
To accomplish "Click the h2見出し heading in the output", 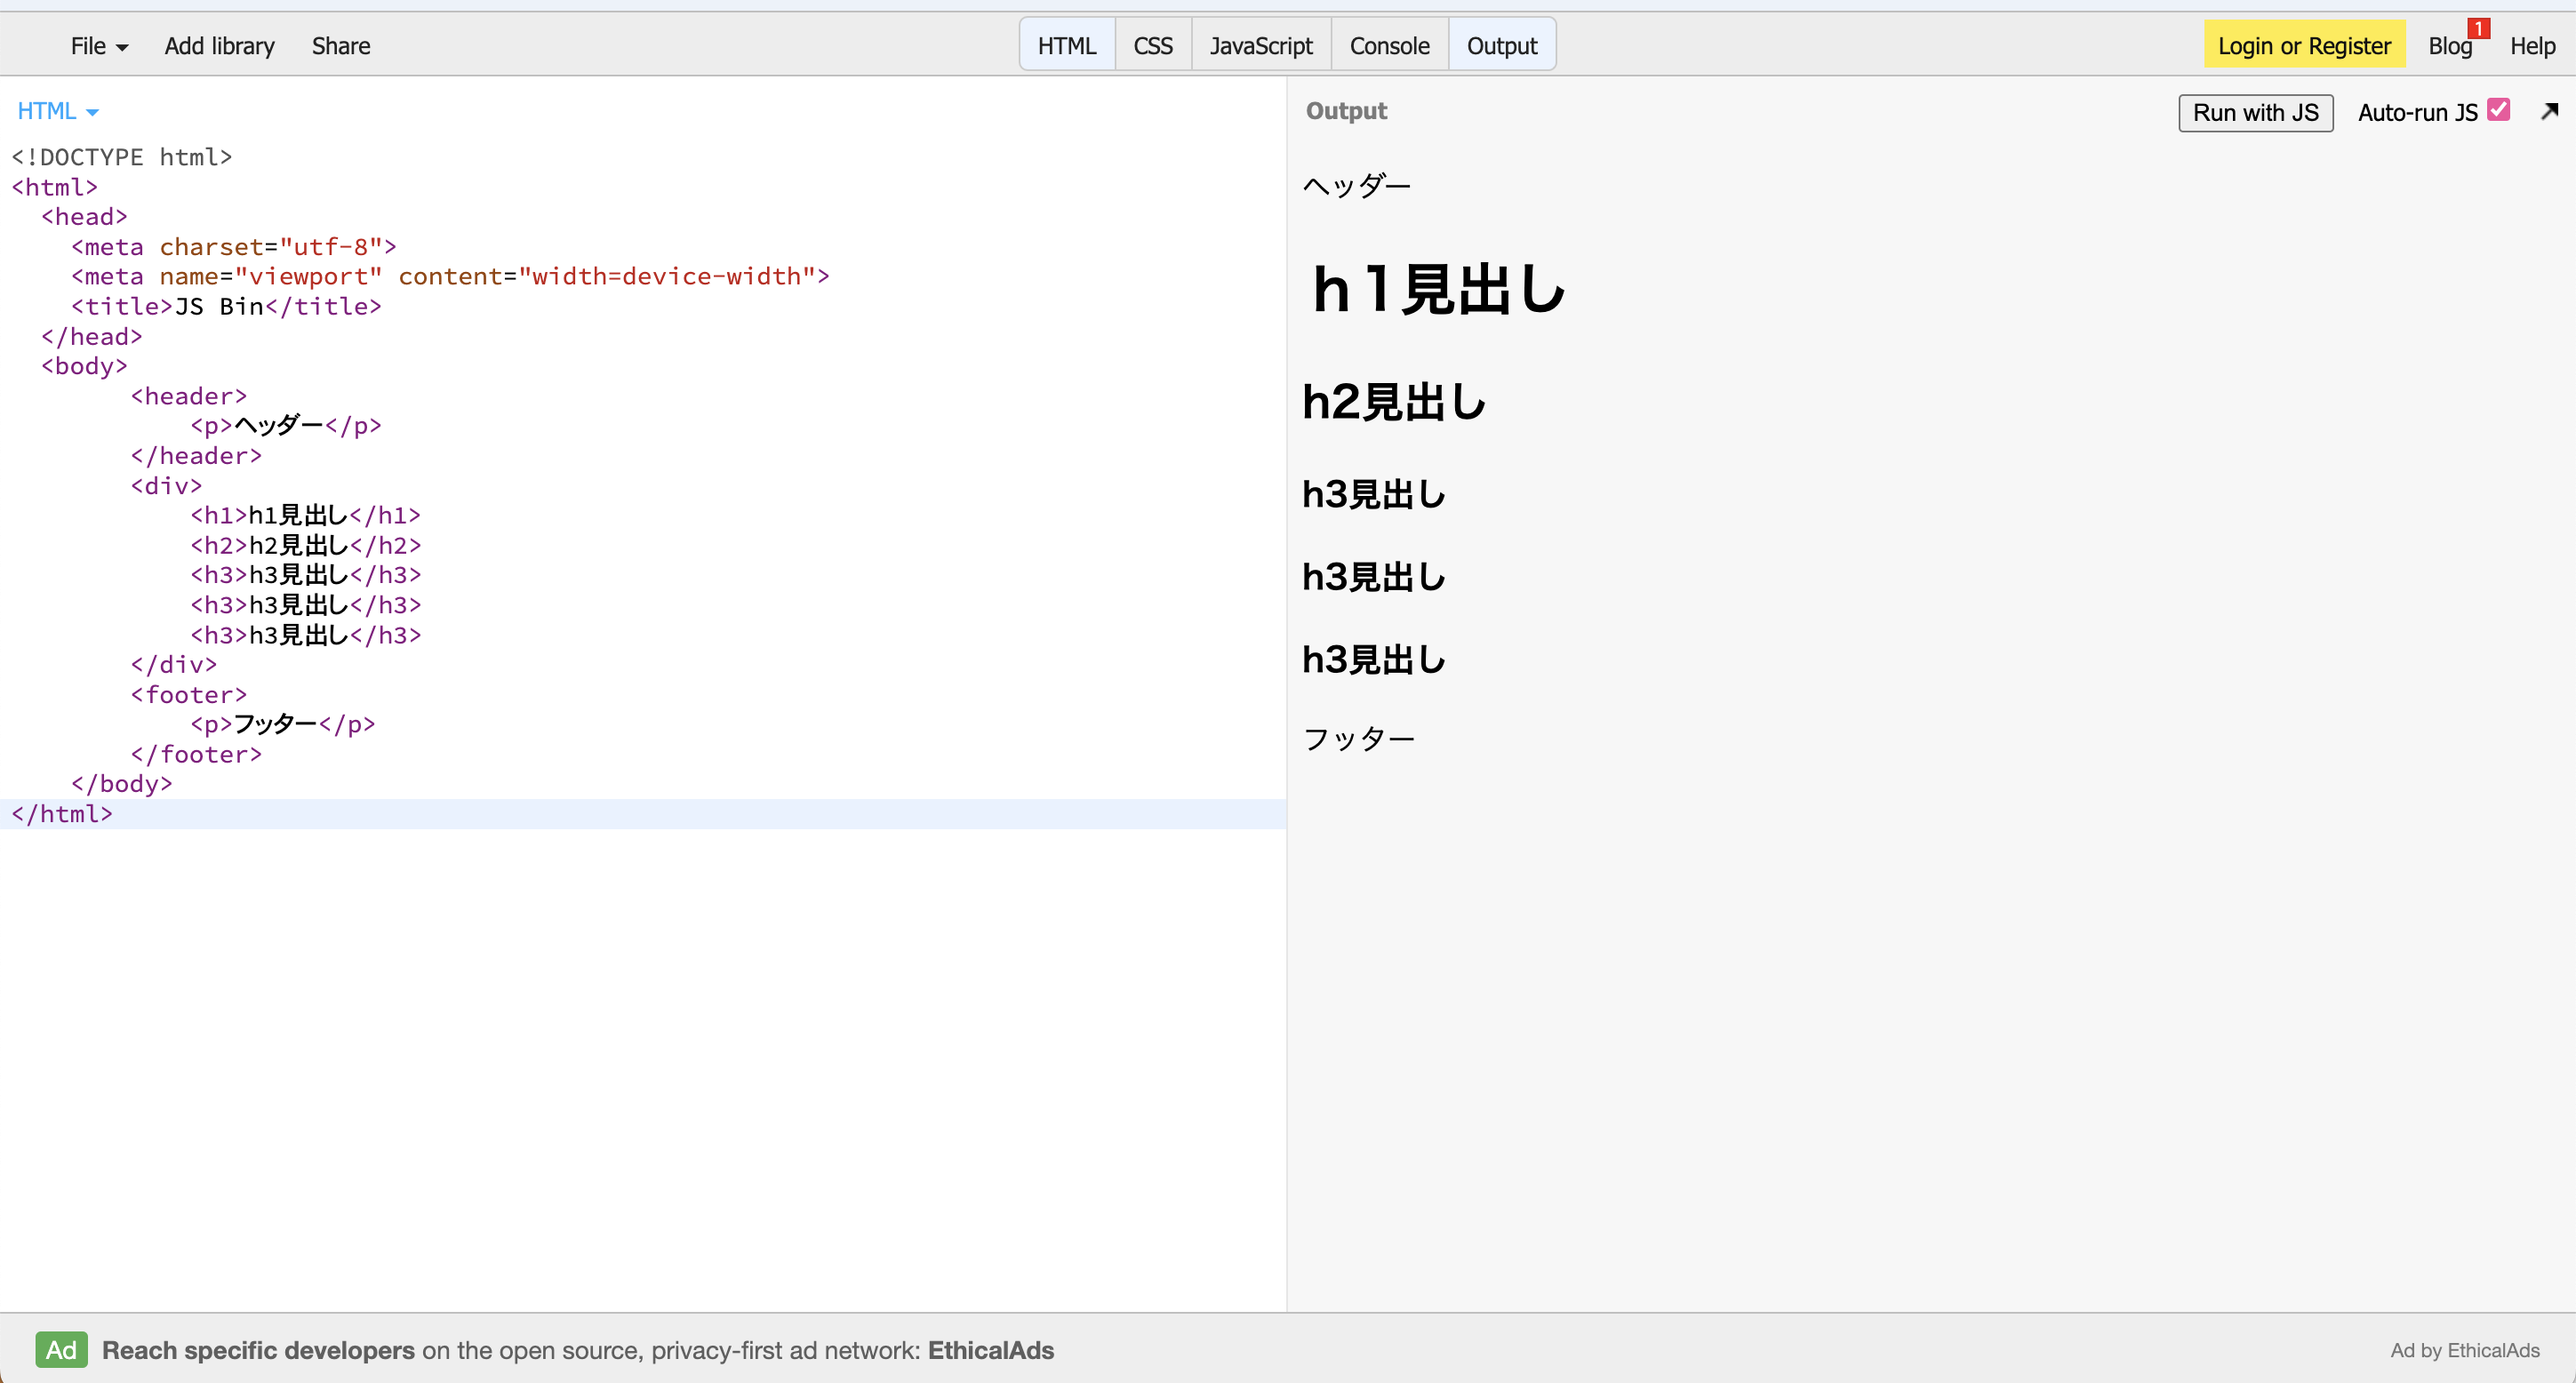I will [x=1394, y=402].
